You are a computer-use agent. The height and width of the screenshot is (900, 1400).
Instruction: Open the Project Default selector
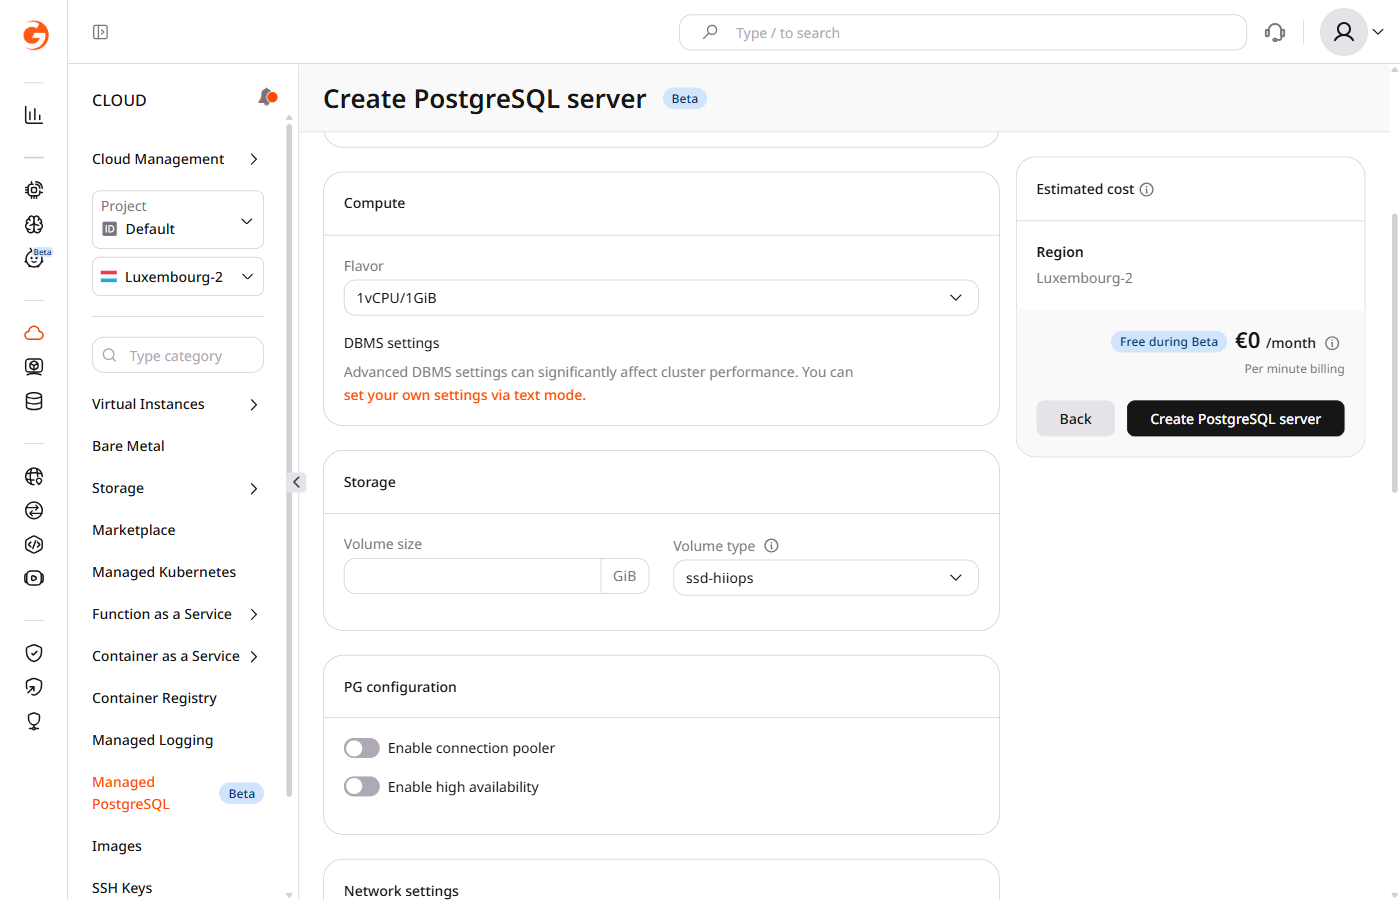click(178, 219)
